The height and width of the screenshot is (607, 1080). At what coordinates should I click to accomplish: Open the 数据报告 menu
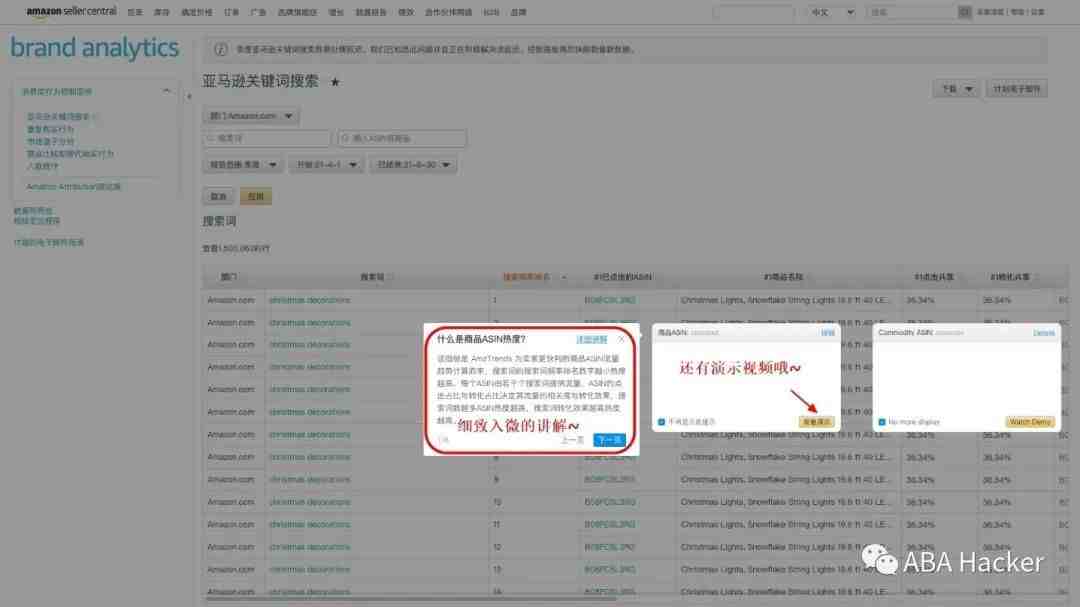click(x=371, y=12)
